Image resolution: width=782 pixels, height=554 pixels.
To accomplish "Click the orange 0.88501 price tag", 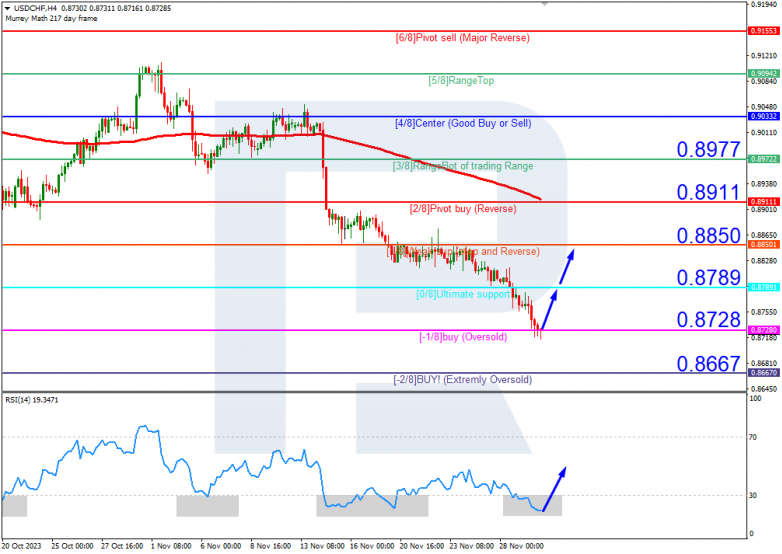I will tap(764, 245).
